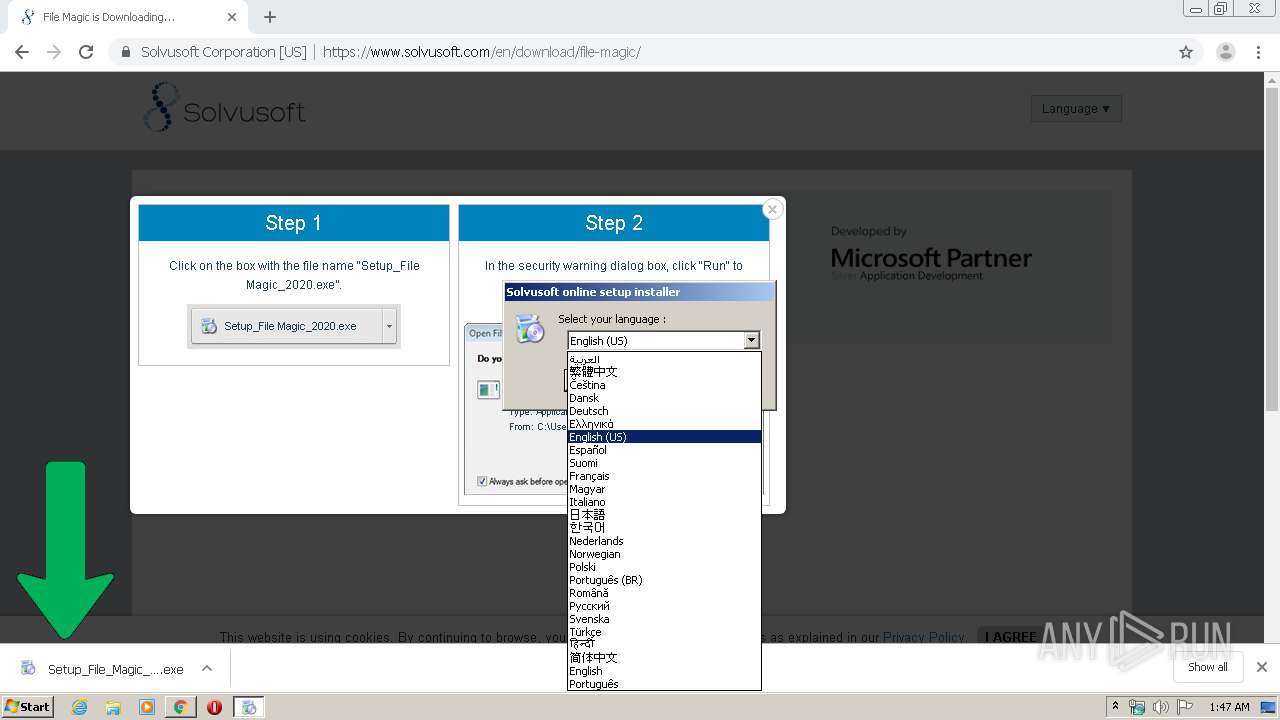
Task: Select Ελληνικά from the language list
Action: point(664,424)
